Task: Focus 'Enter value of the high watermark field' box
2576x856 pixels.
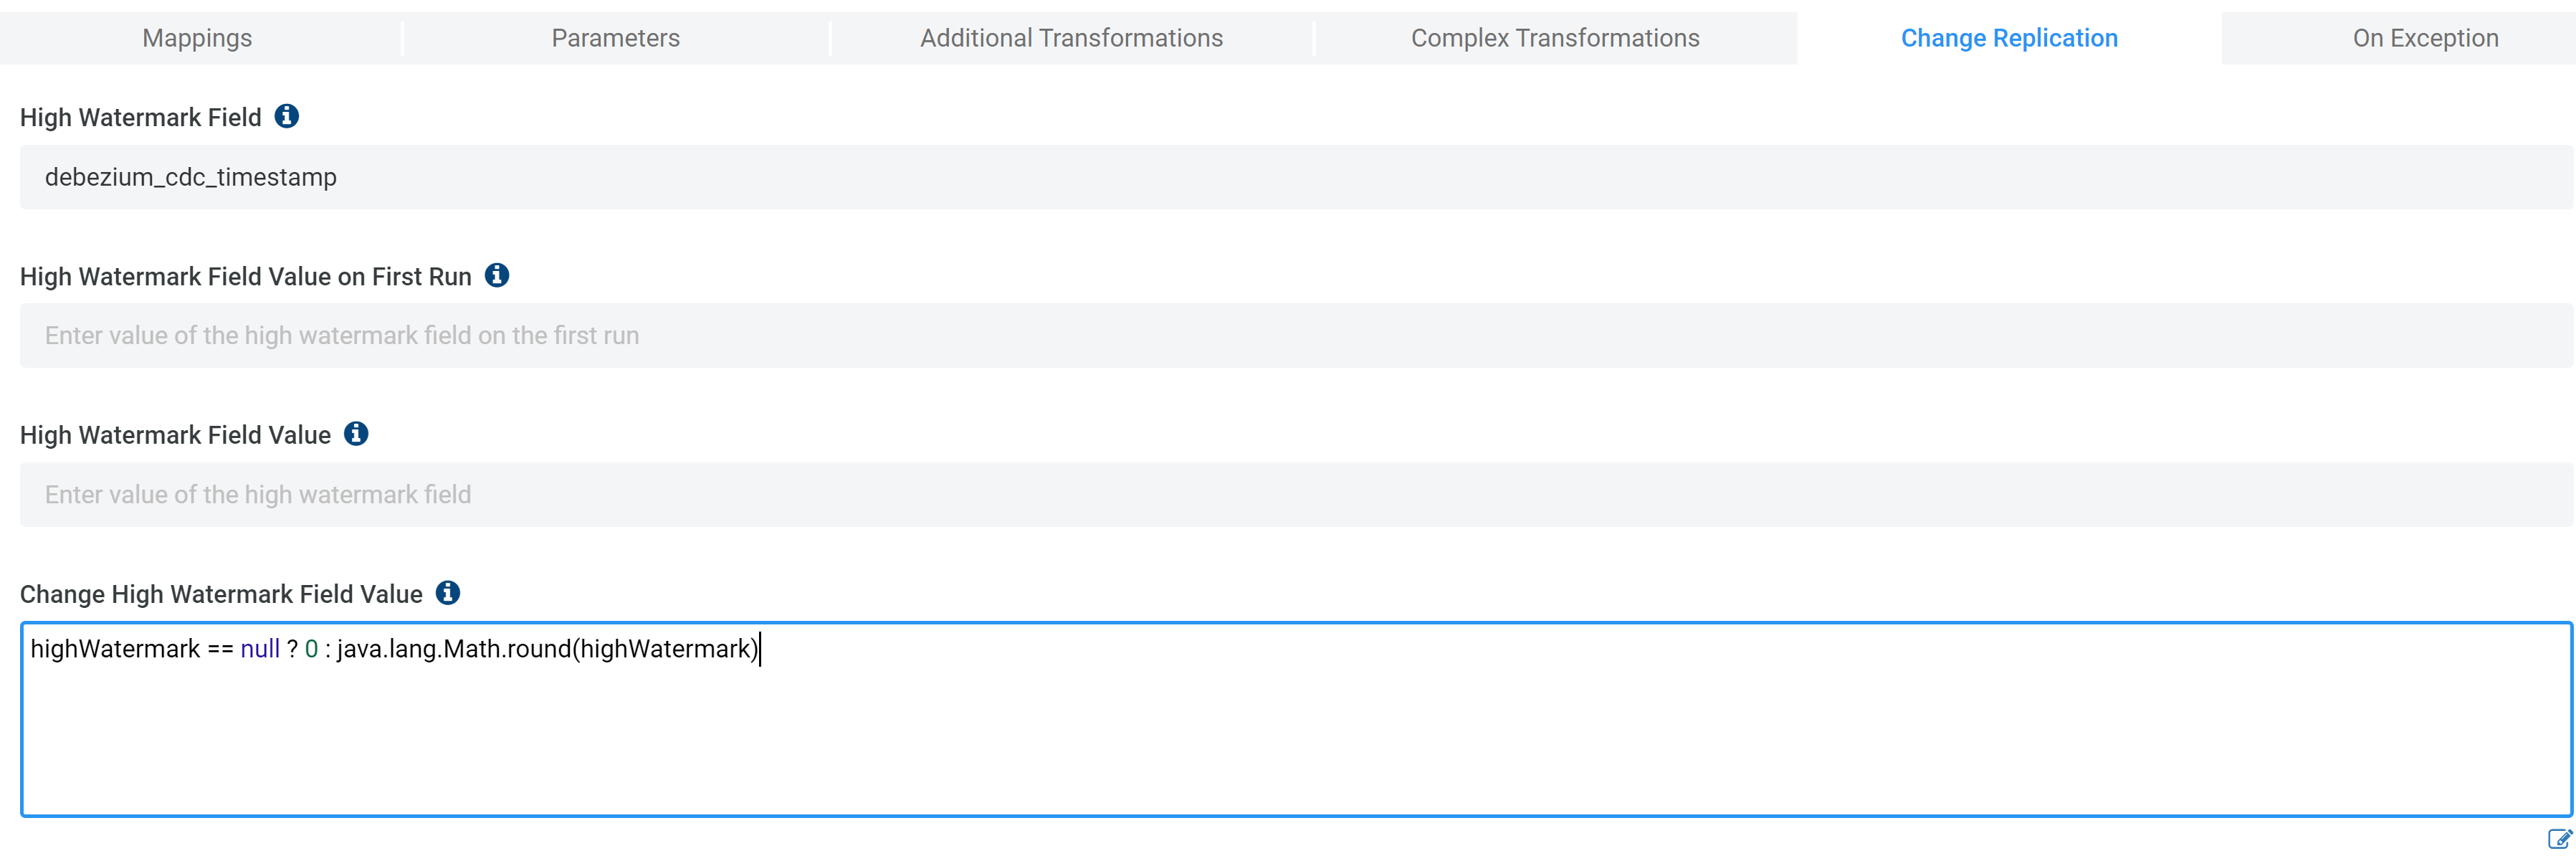Action: (x=1295, y=495)
